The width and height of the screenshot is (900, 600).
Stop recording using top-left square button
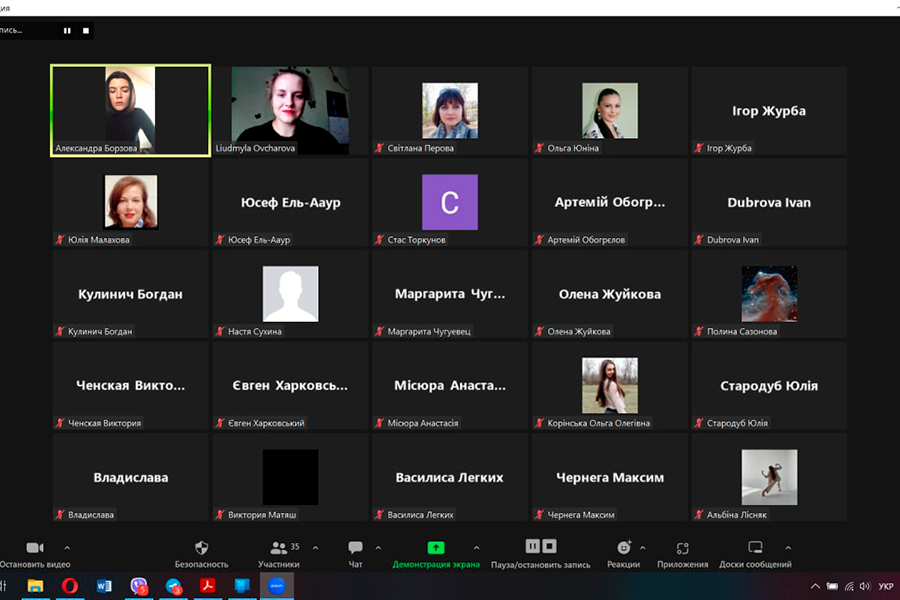click(86, 31)
